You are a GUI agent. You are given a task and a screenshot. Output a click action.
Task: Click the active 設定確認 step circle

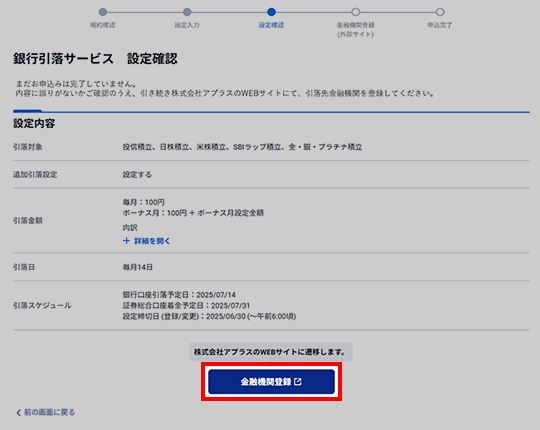[271, 12]
